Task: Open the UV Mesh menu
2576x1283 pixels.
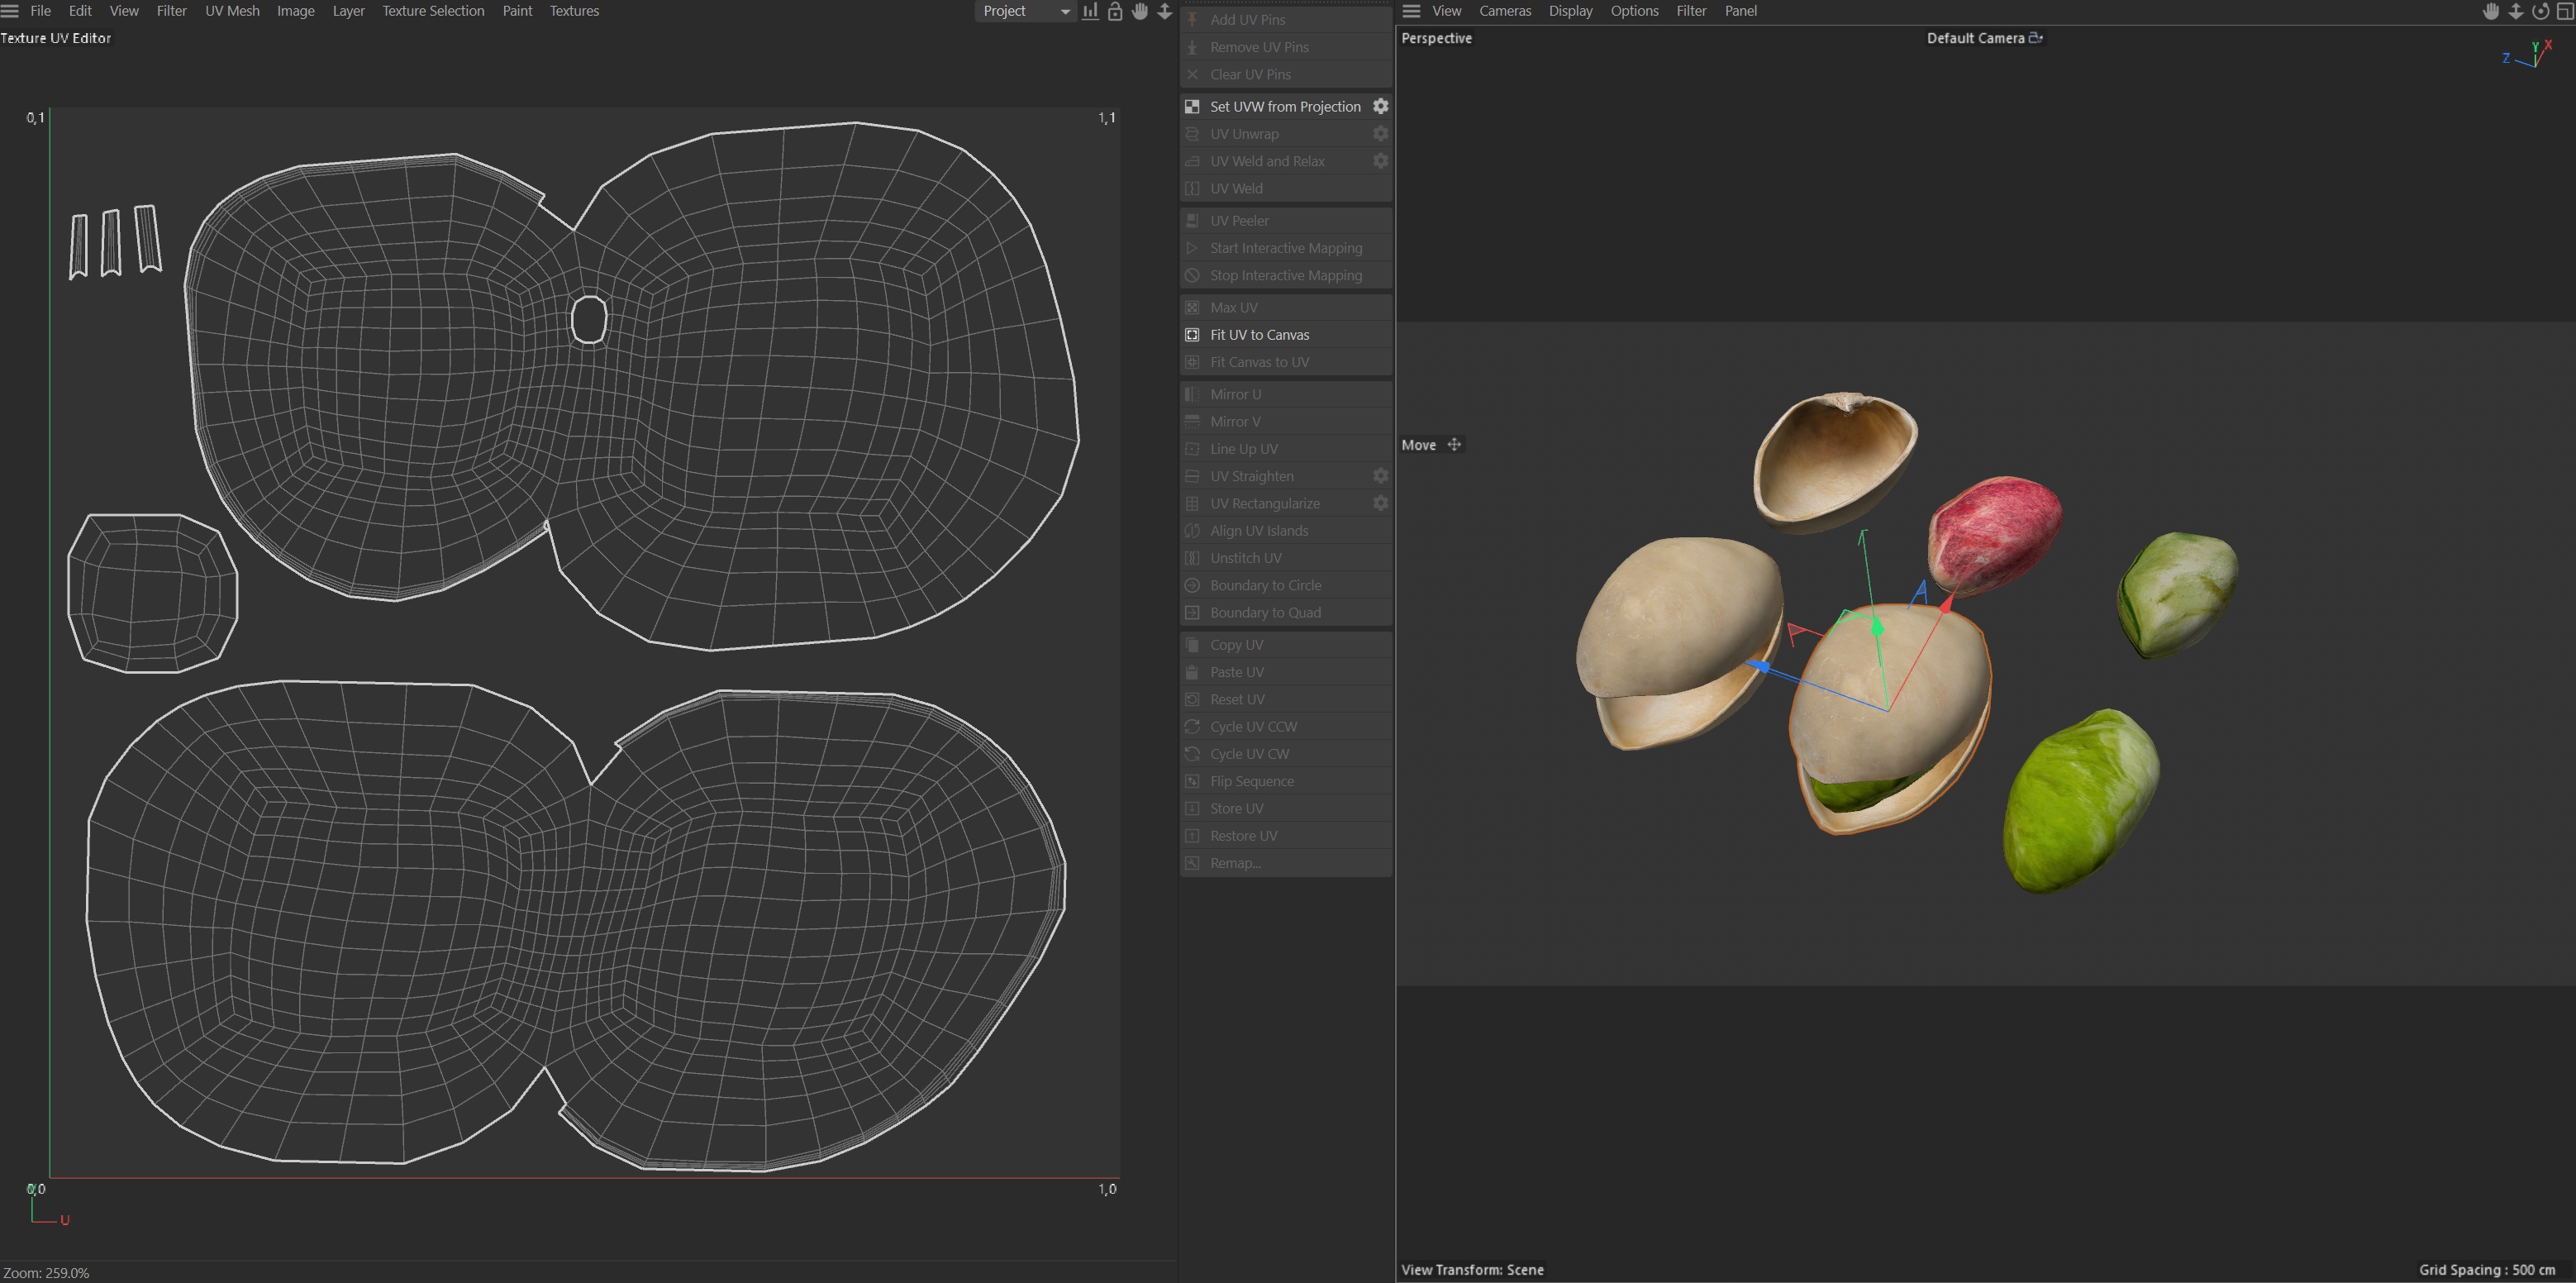Action: (232, 11)
